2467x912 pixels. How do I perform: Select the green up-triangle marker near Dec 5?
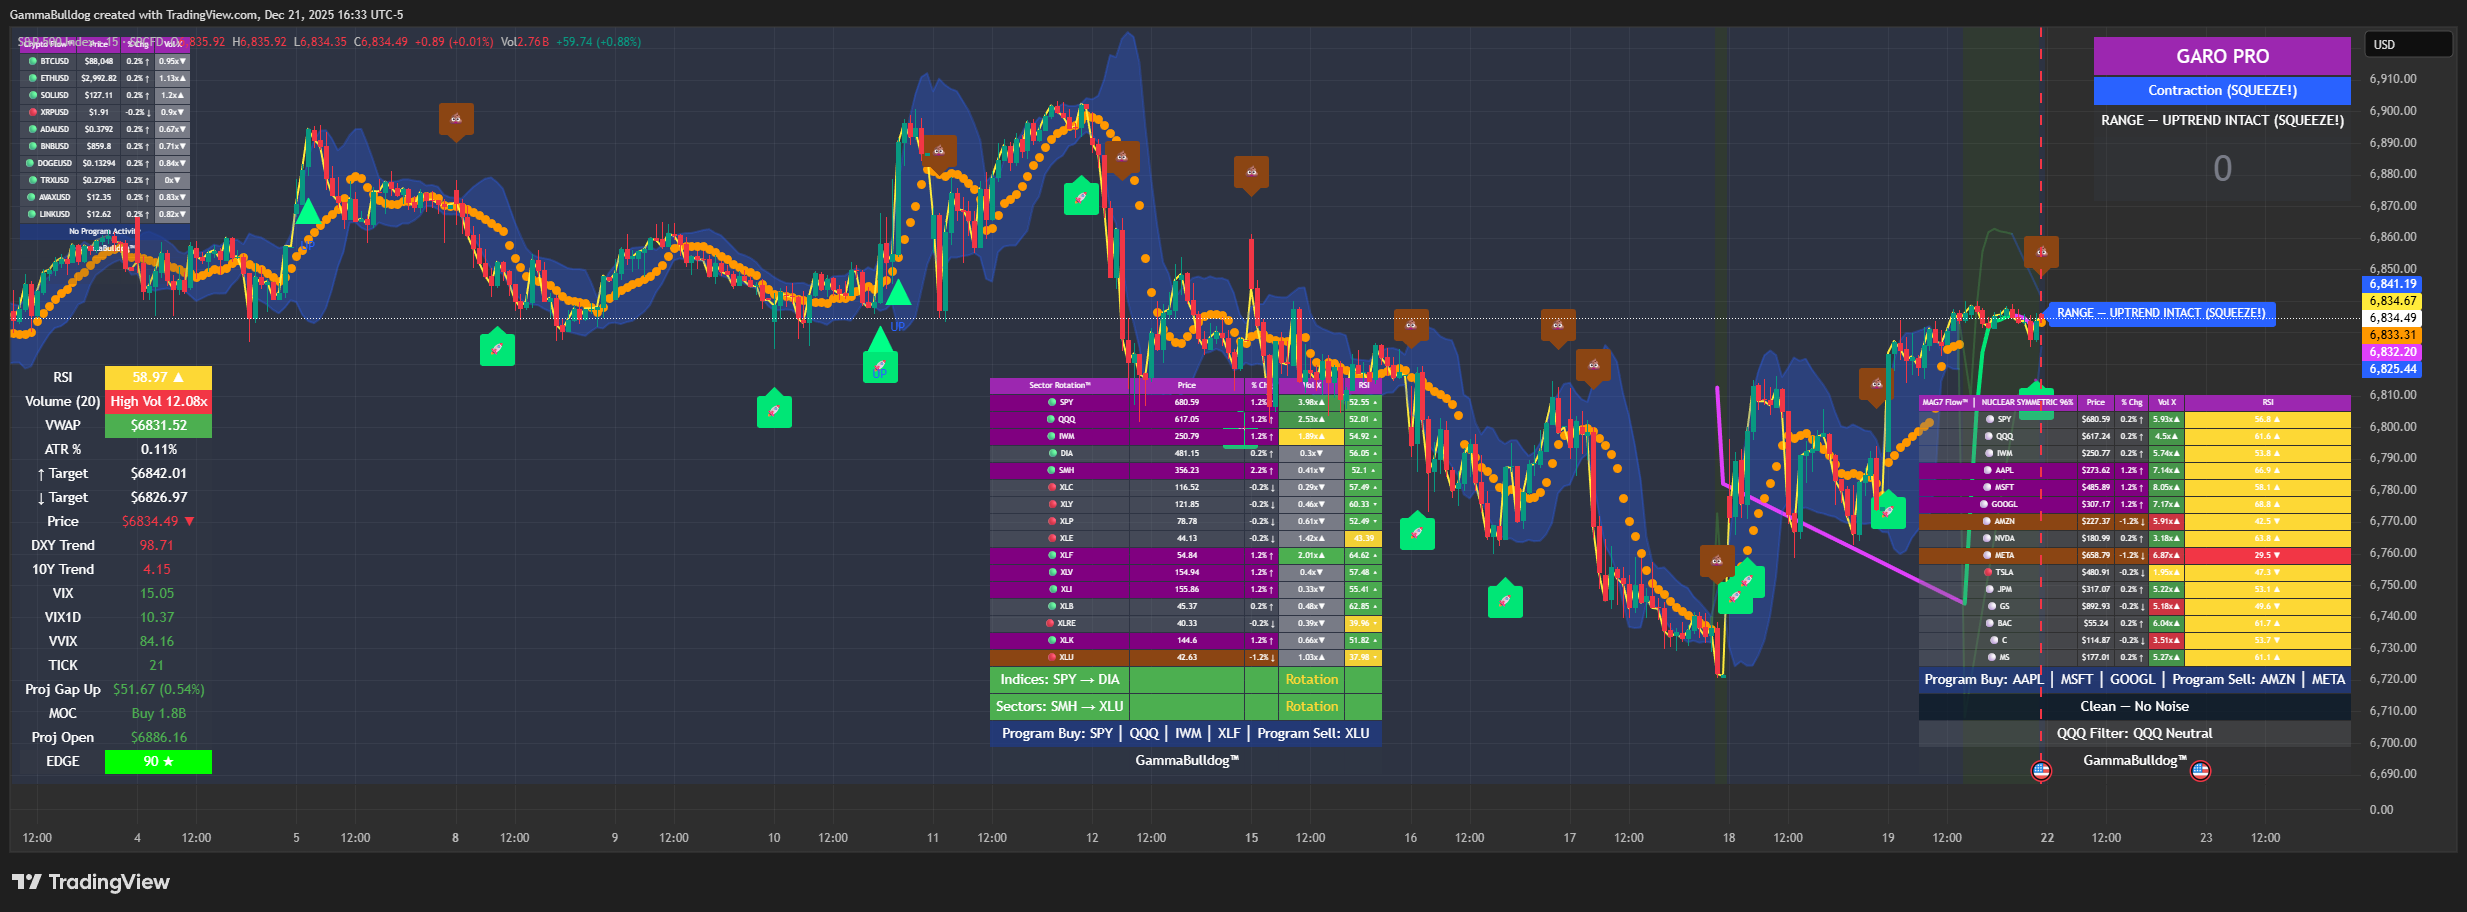pyautogui.click(x=308, y=211)
